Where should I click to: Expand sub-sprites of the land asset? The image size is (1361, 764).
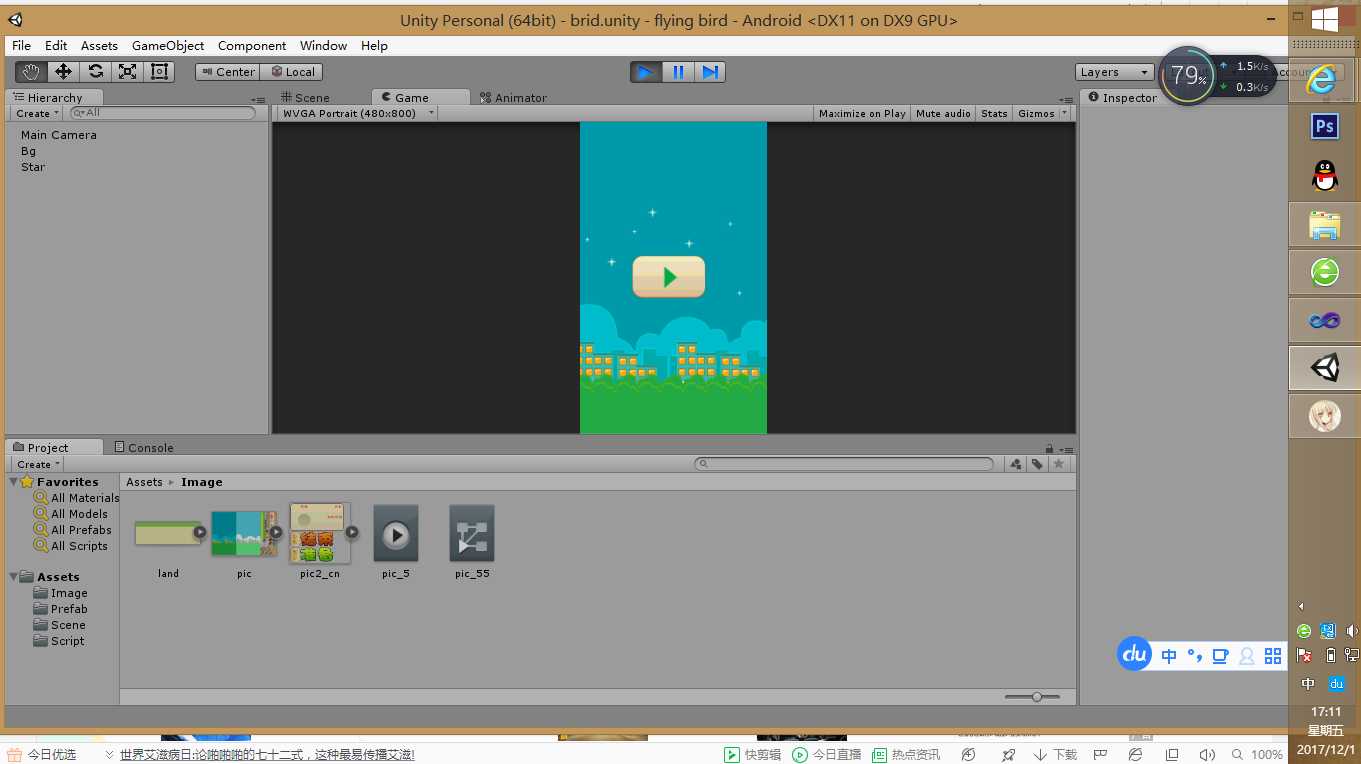200,533
